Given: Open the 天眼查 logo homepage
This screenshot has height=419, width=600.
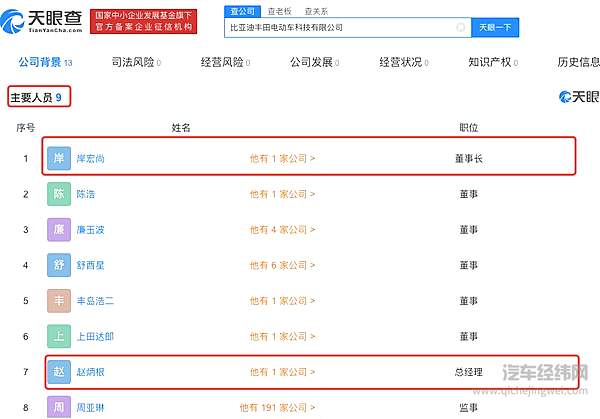Looking at the screenshot, I should 41,21.
